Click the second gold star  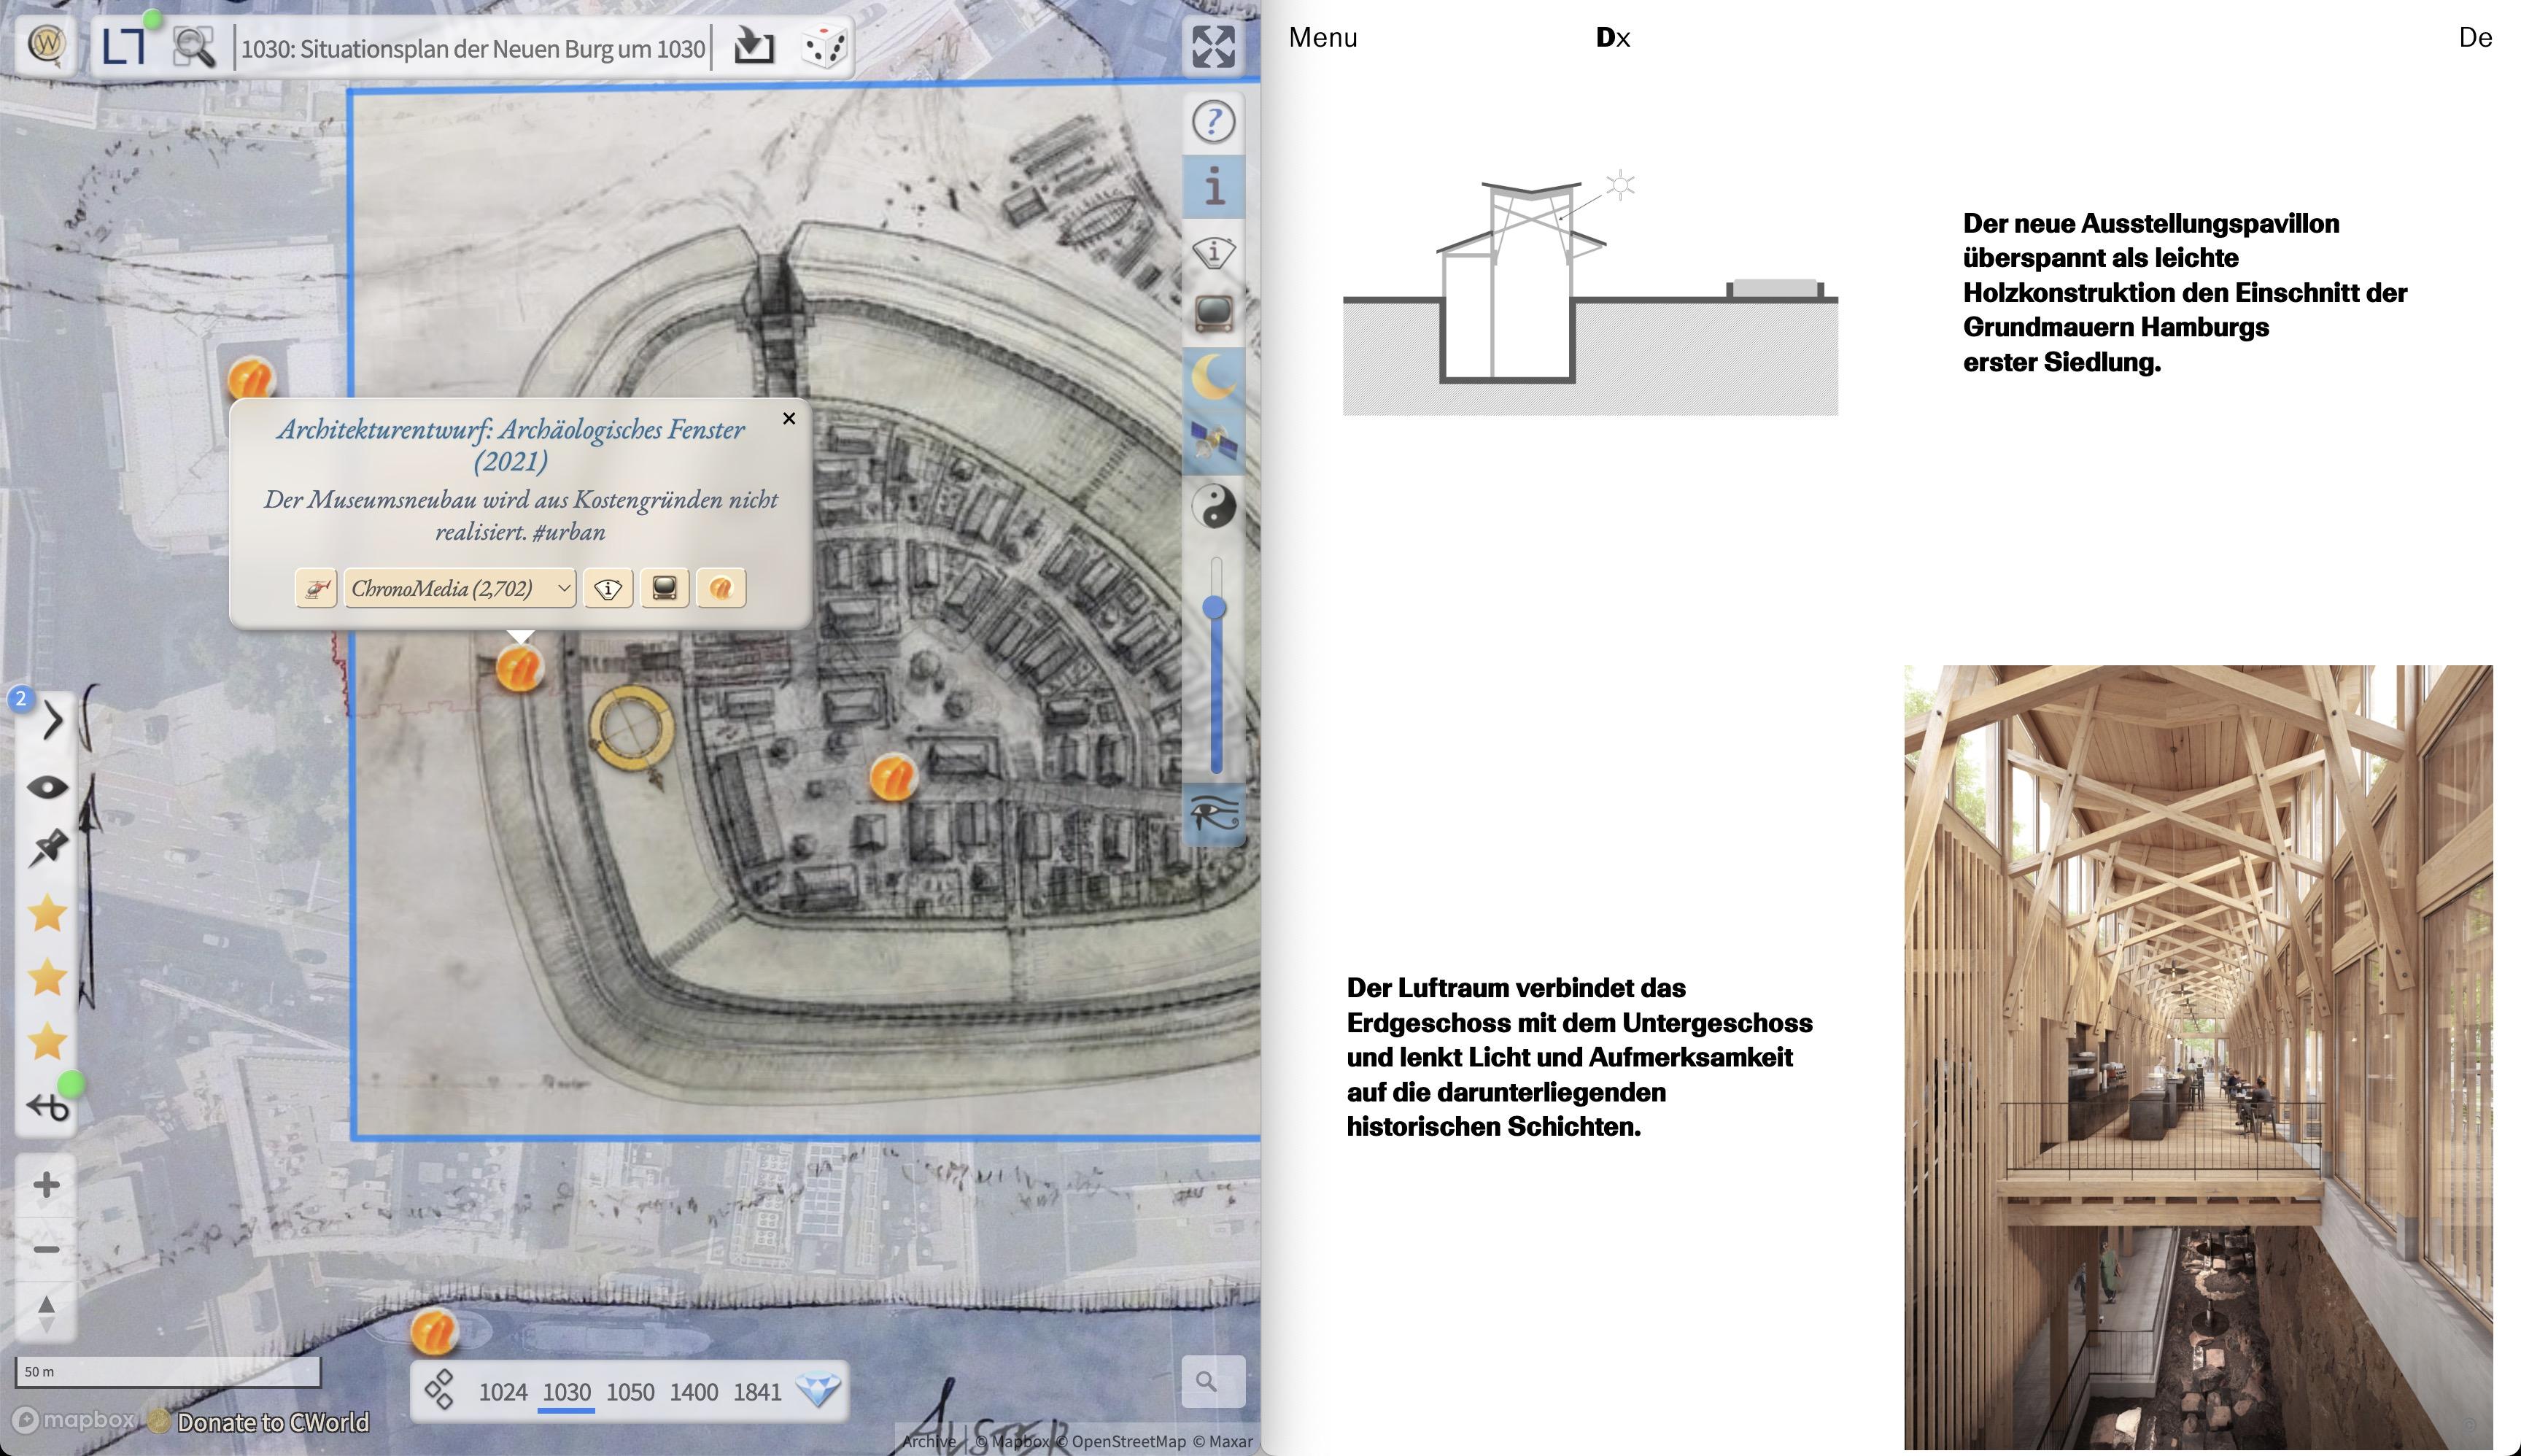coord(47,977)
